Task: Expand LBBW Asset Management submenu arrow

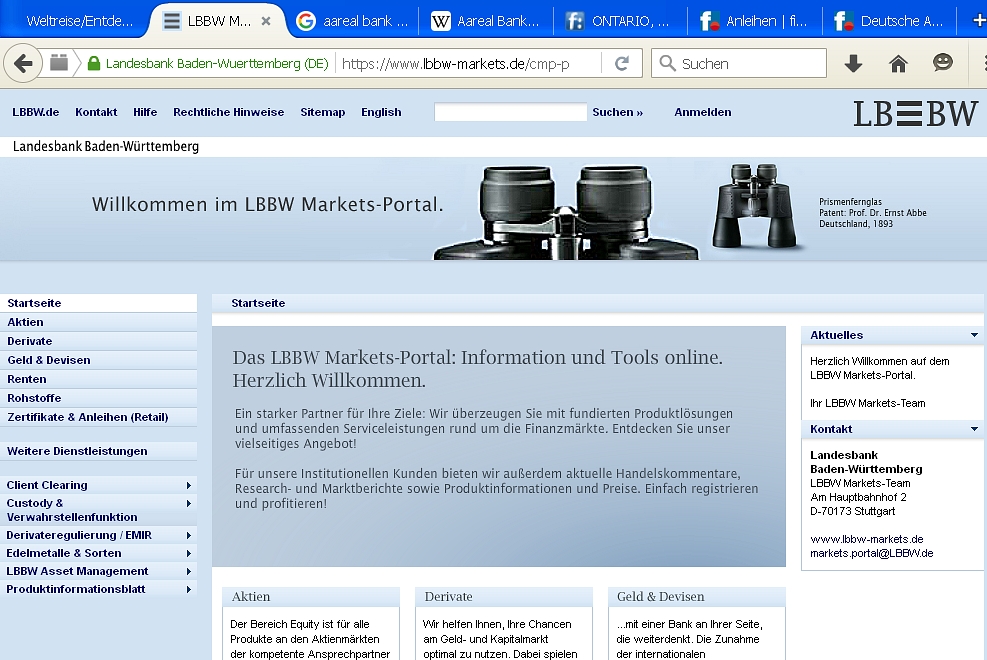Action: [x=188, y=571]
